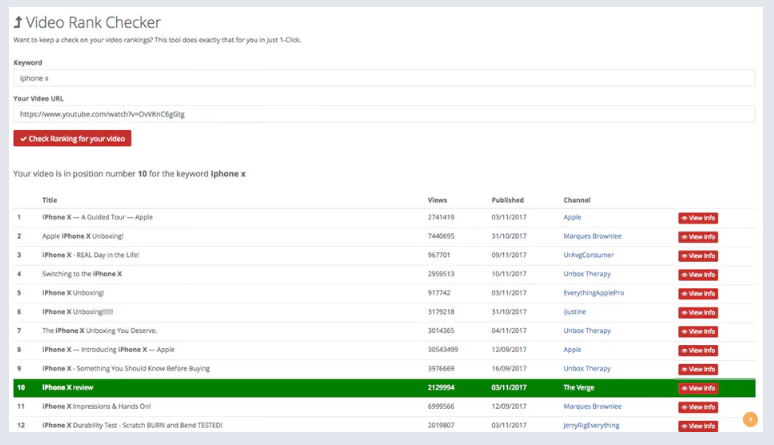The height and width of the screenshot is (445, 774).
Task: Click the Published column header
Action: click(x=507, y=200)
